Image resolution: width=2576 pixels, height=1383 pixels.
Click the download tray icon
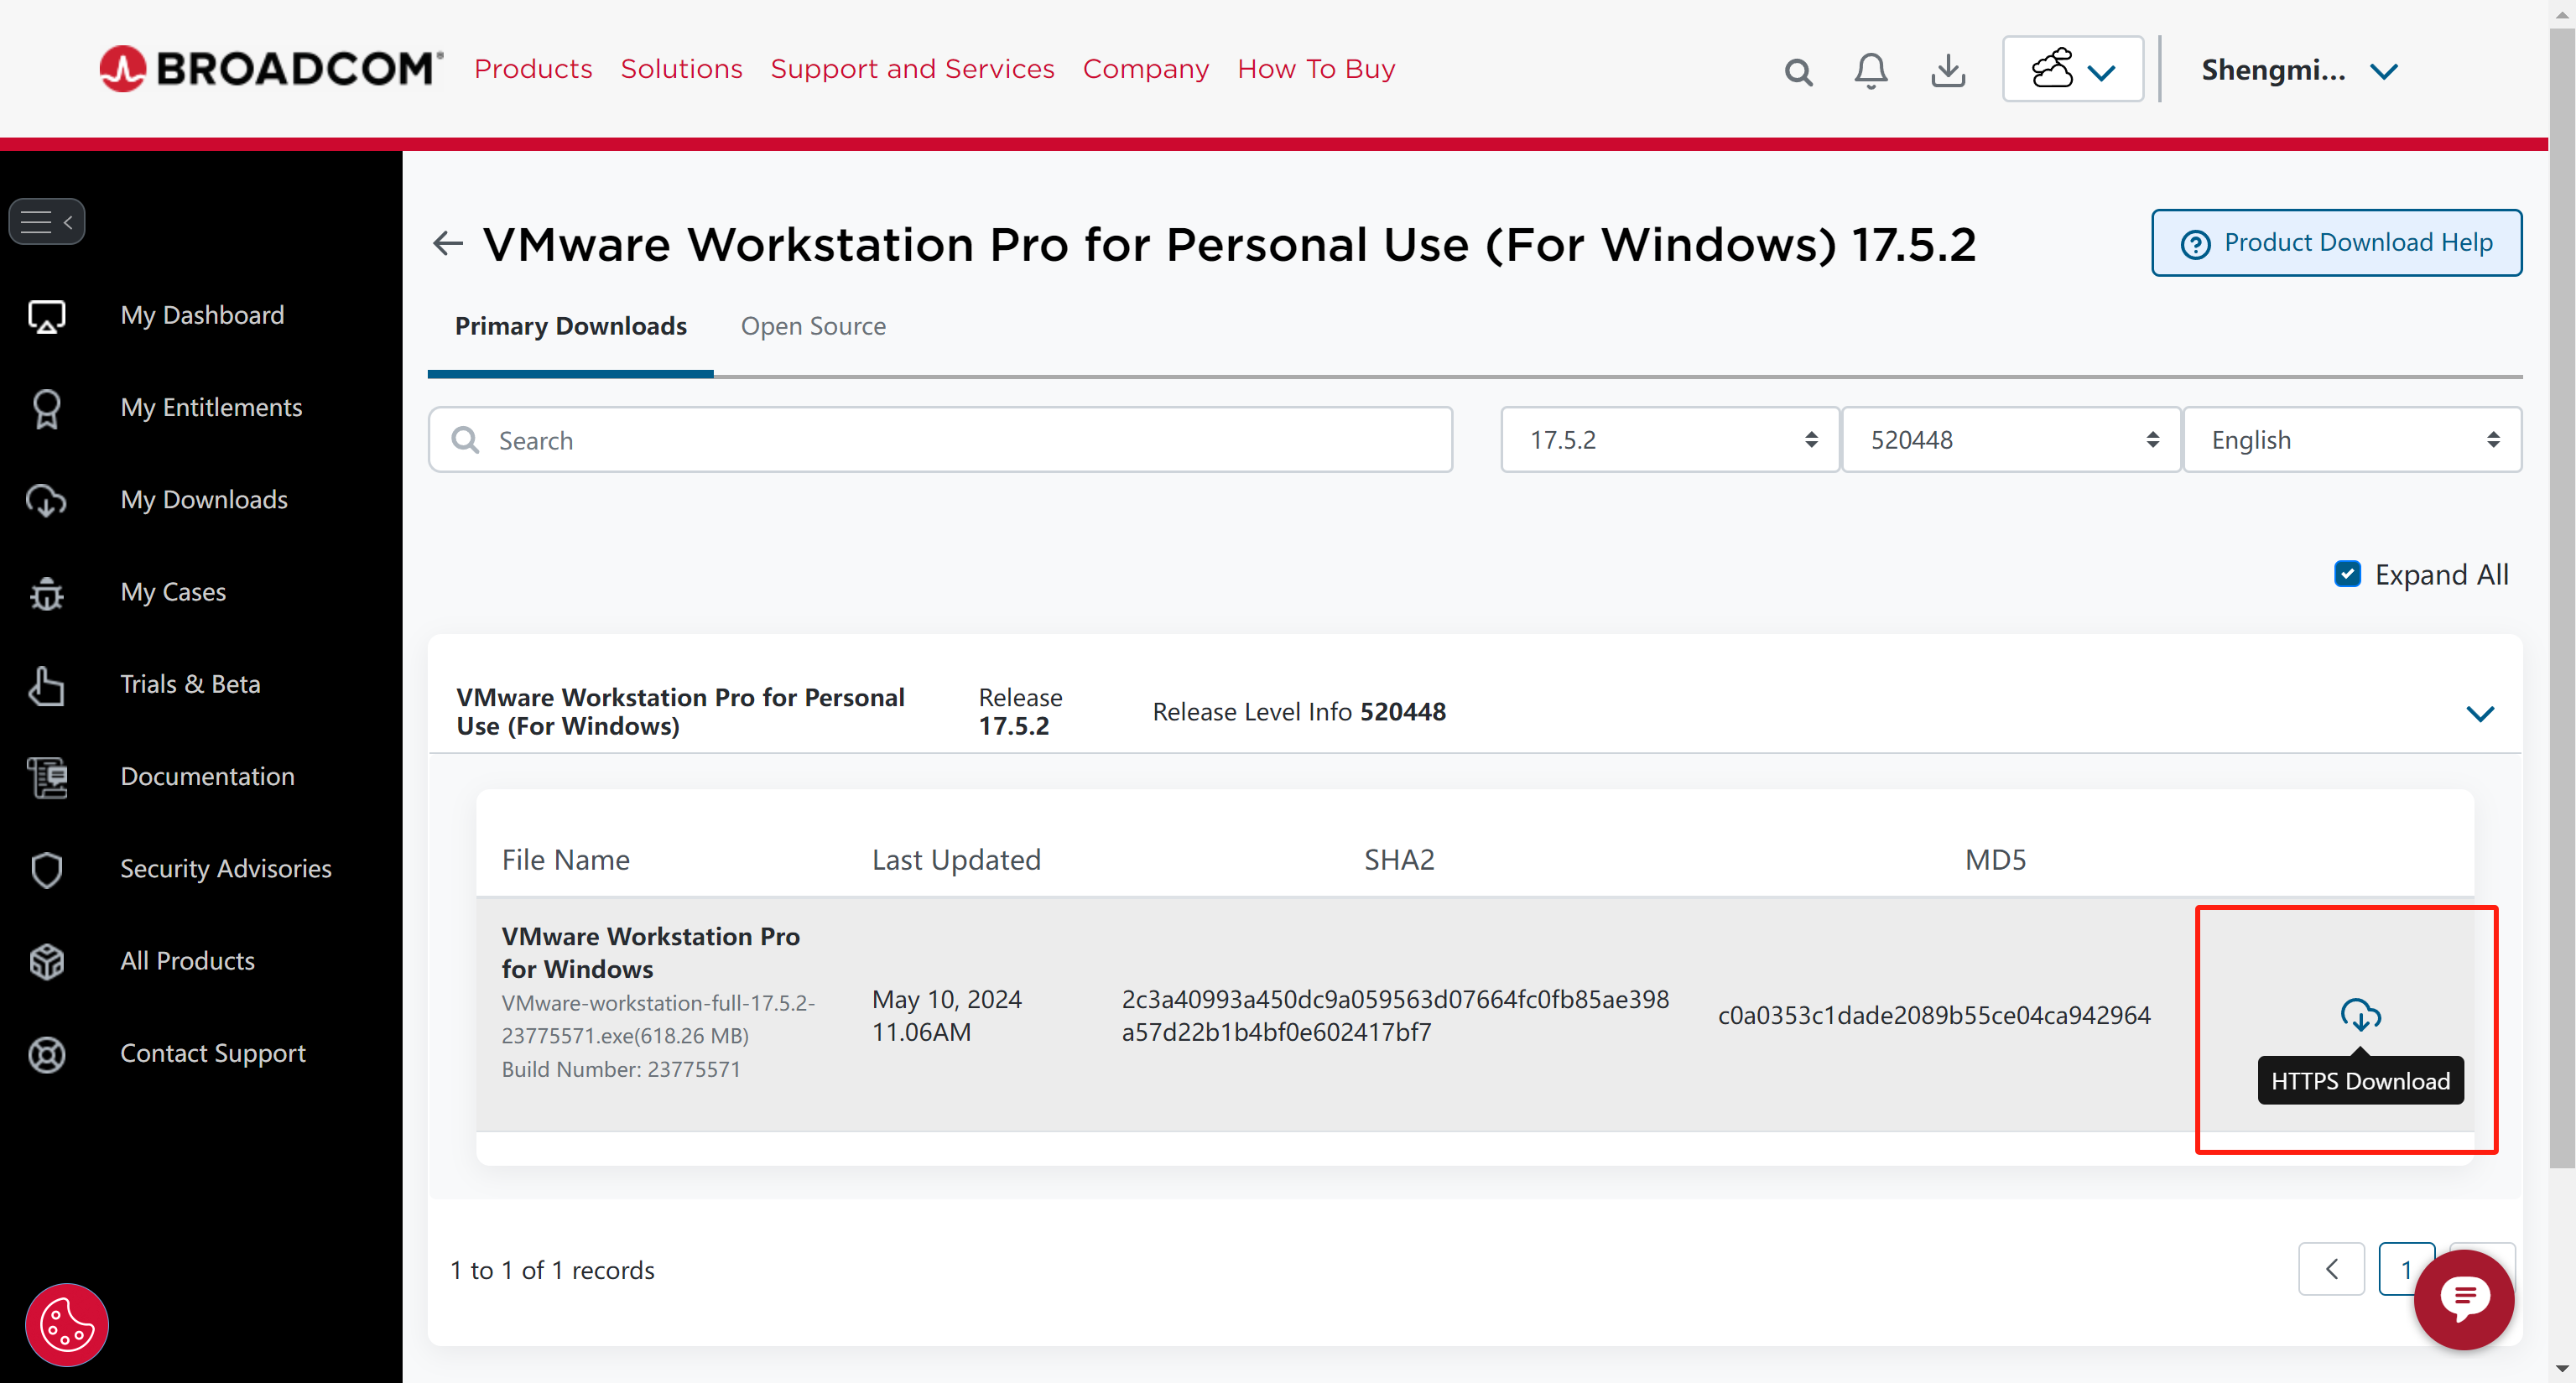[x=1948, y=70]
